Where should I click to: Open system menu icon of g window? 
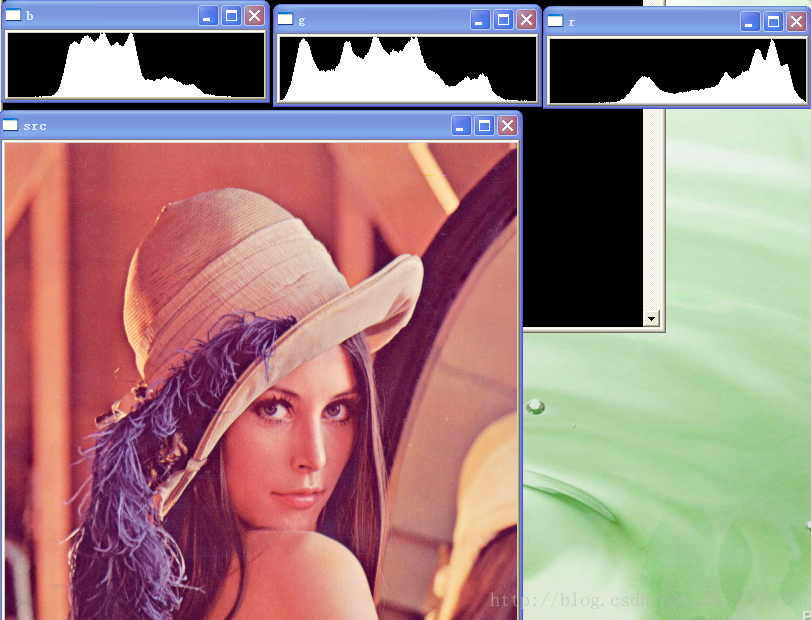(x=285, y=19)
